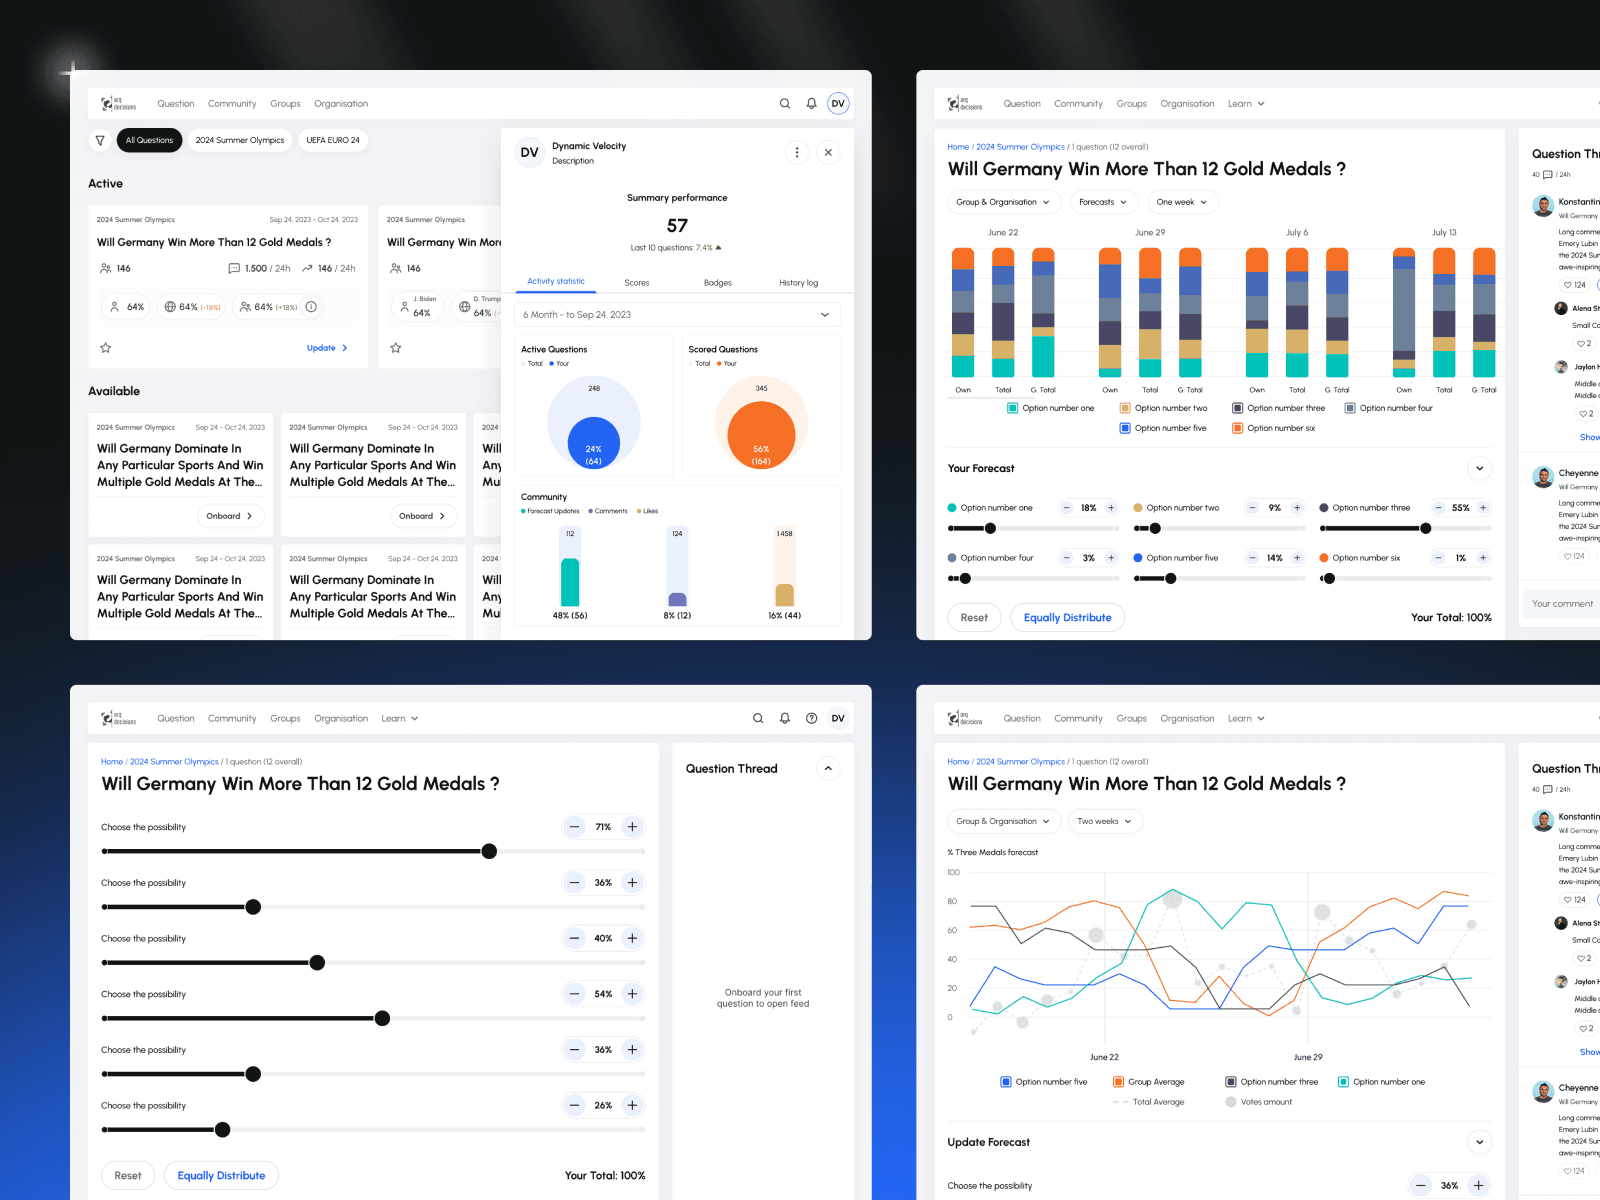This screenshot has height=1200, width=1600.
Task: Click the slider handle under the 26% row
Action: [x=223, y=1130]
